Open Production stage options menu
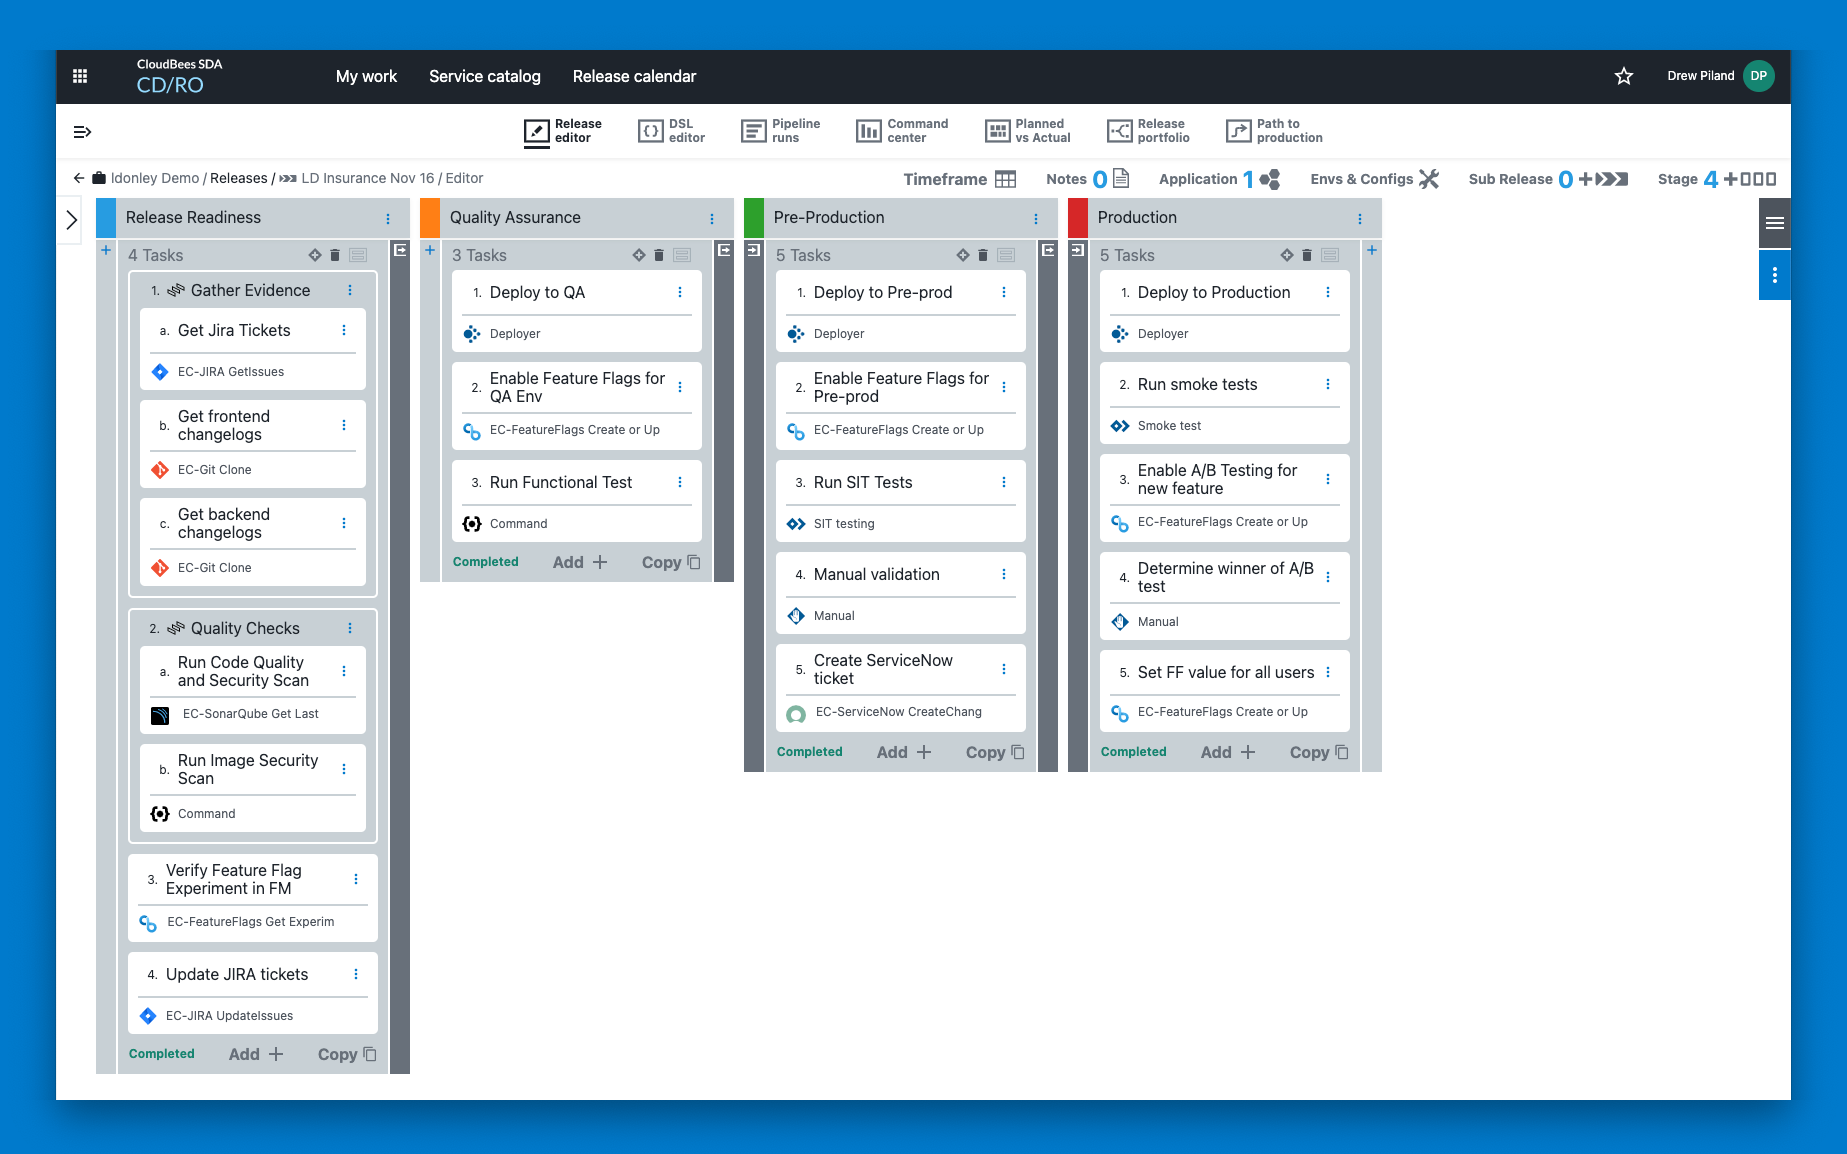Screen dimensions: 1847x1154 pos(1360,218)
